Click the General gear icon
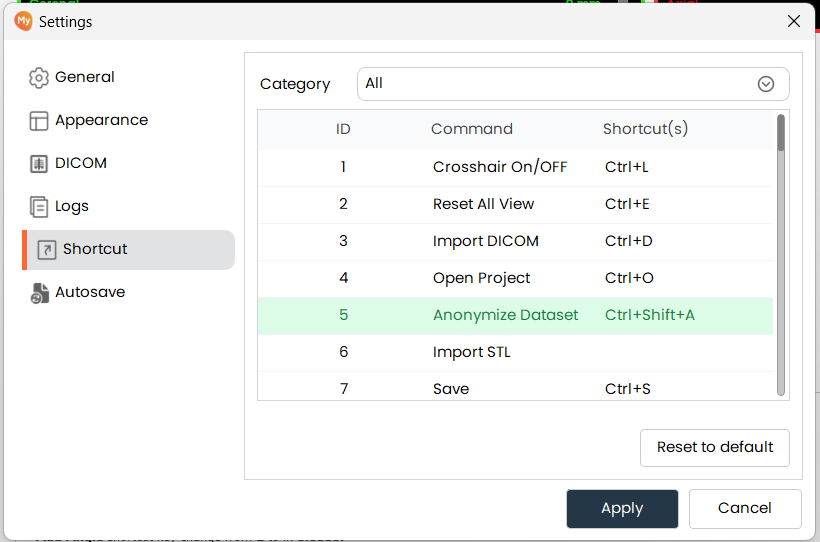 point(39,78)
